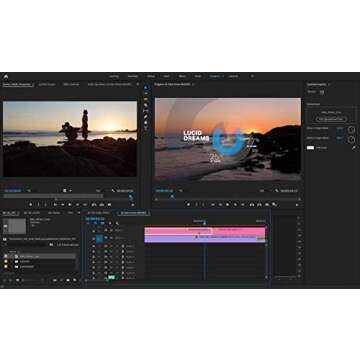Open the Source monitor zoom level dropdown
The height and width of the screenshot is (360, 360).
[x=29, y=191]
